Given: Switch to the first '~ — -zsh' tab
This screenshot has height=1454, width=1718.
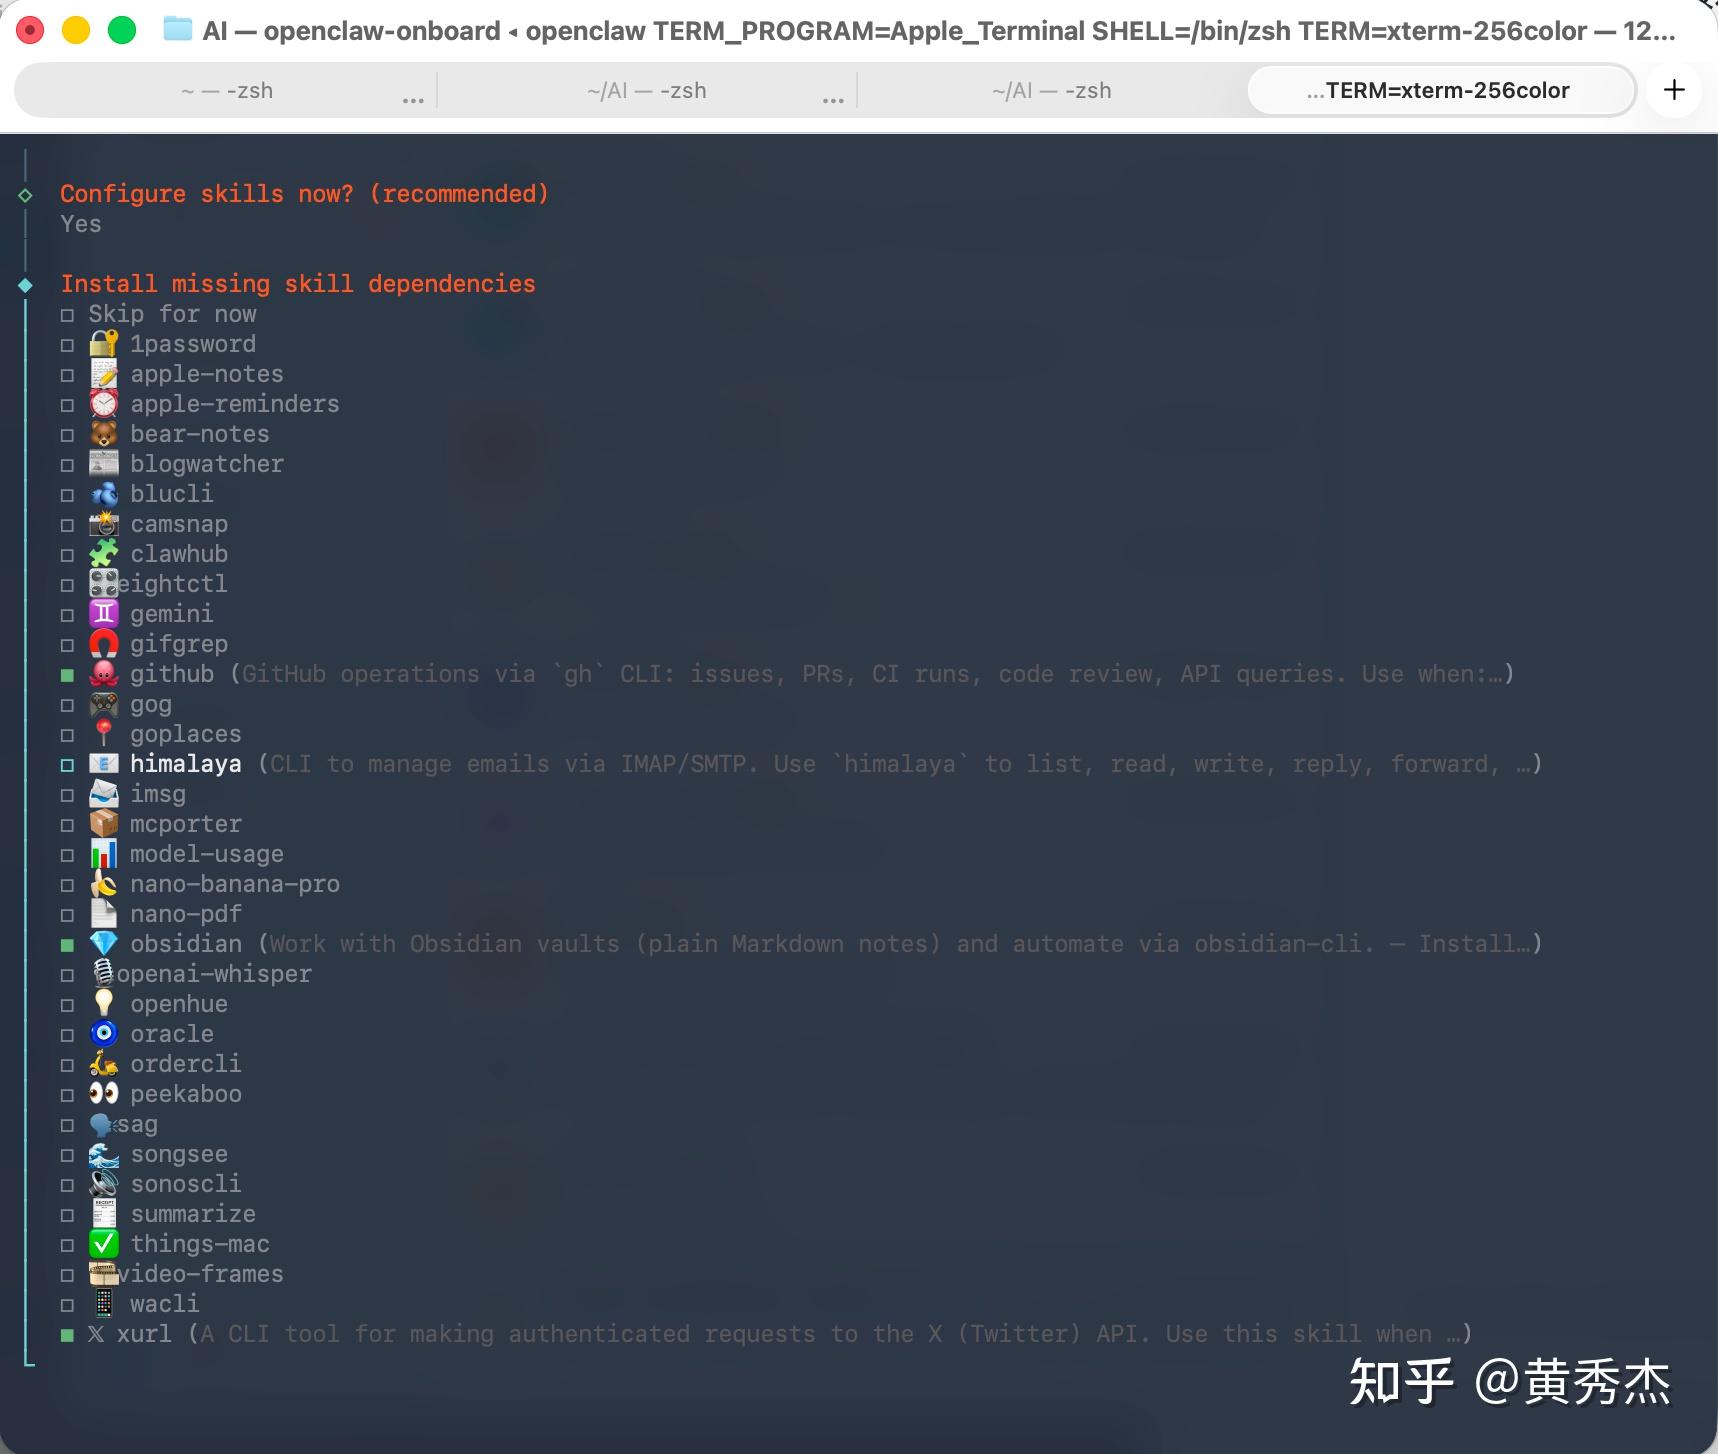Looking at the screenshot, I should [x=227, y=90].
